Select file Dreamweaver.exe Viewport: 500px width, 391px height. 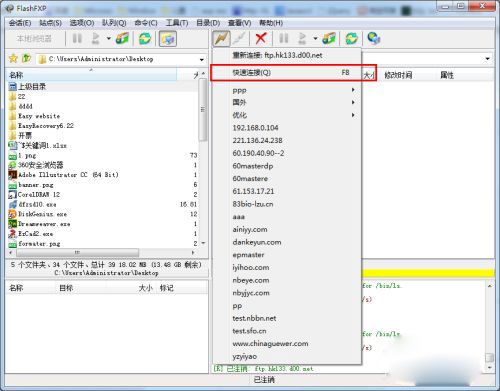coord(103,224)
